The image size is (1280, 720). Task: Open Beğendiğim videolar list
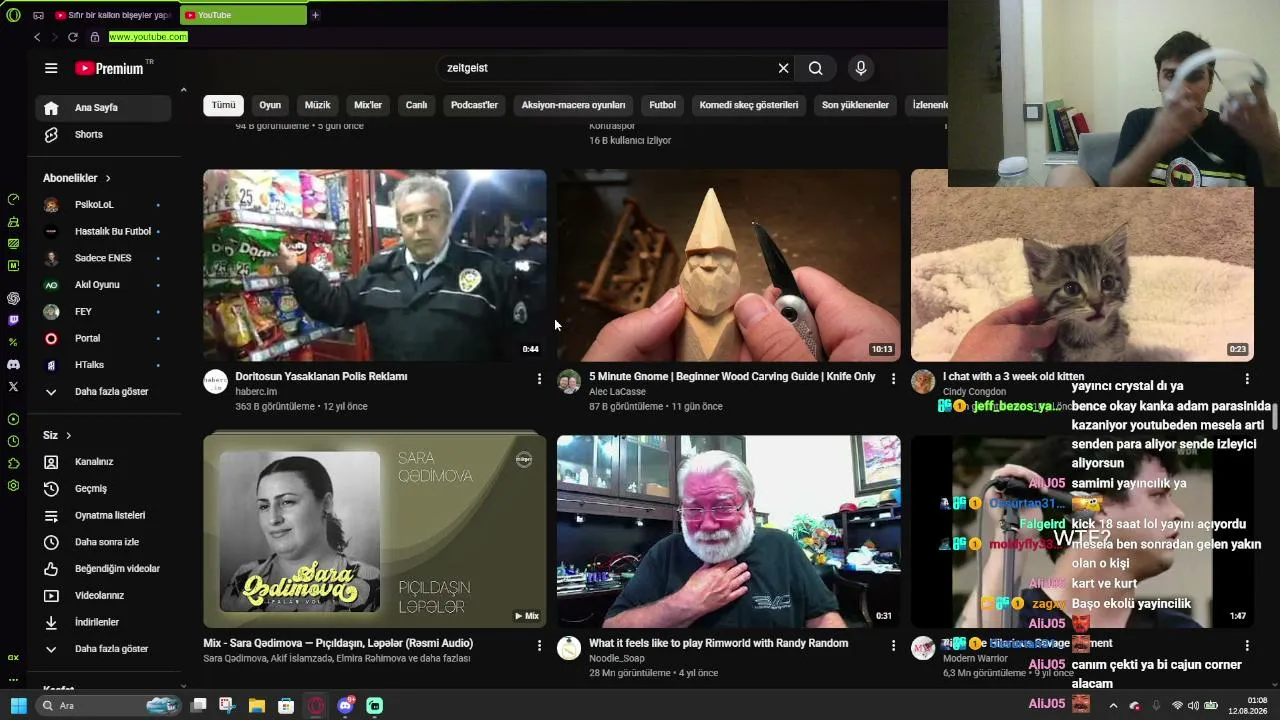tap(103, 569)
